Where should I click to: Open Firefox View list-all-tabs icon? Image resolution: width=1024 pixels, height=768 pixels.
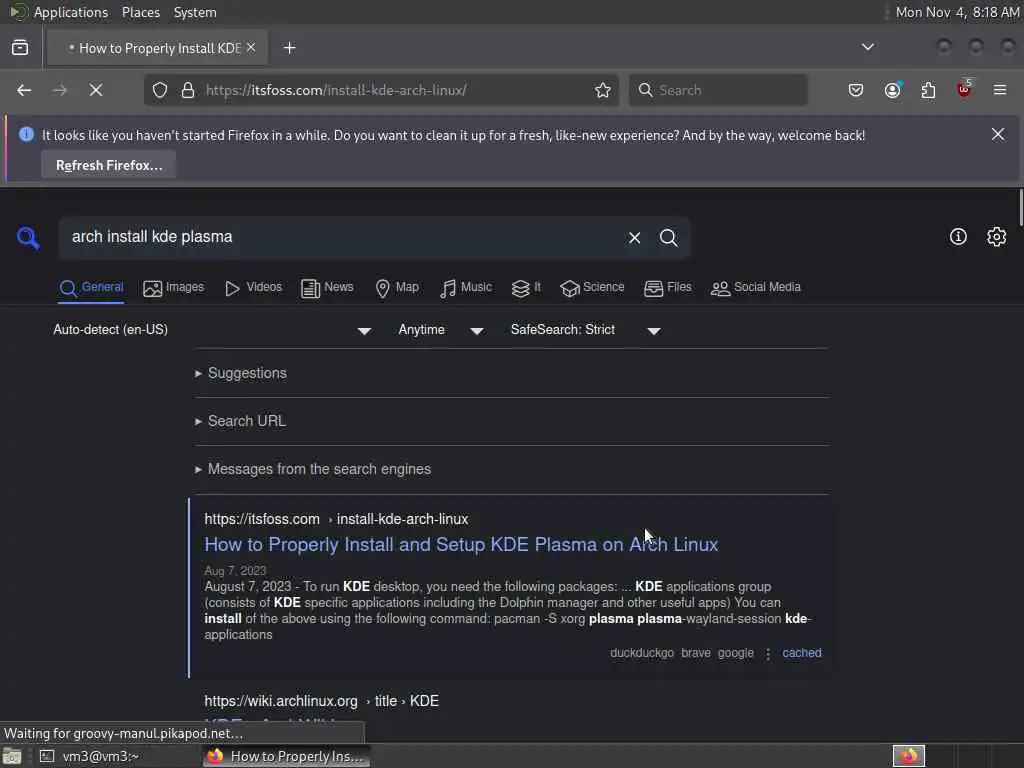coord(20,48)
